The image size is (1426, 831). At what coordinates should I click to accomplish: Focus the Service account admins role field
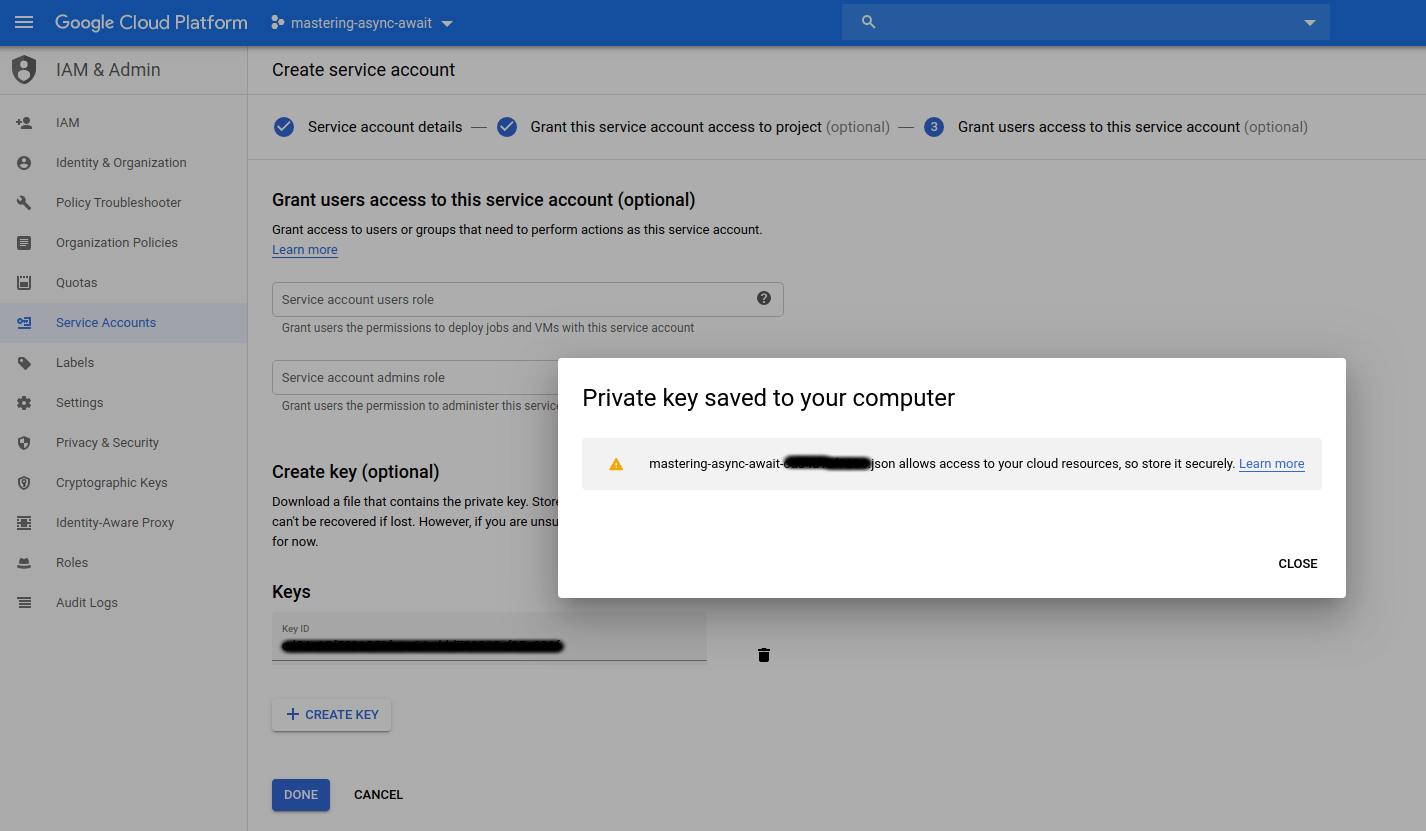415,377
